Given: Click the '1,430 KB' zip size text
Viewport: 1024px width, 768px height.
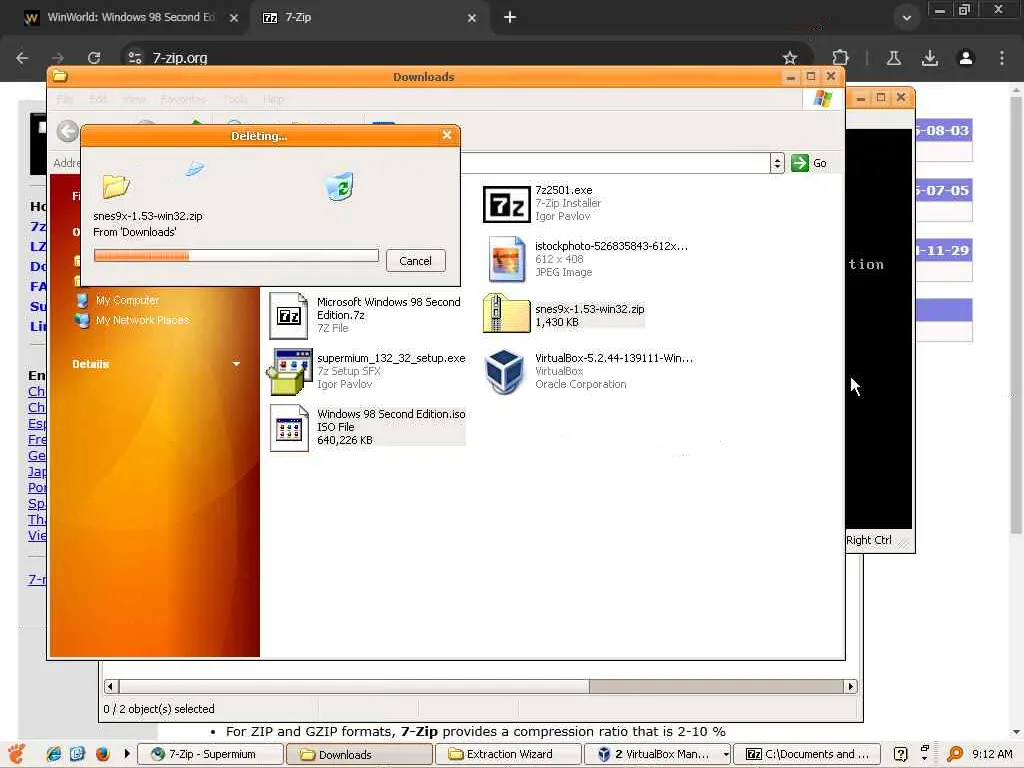Looking at the screenshot, I should (x=557, y=322).
